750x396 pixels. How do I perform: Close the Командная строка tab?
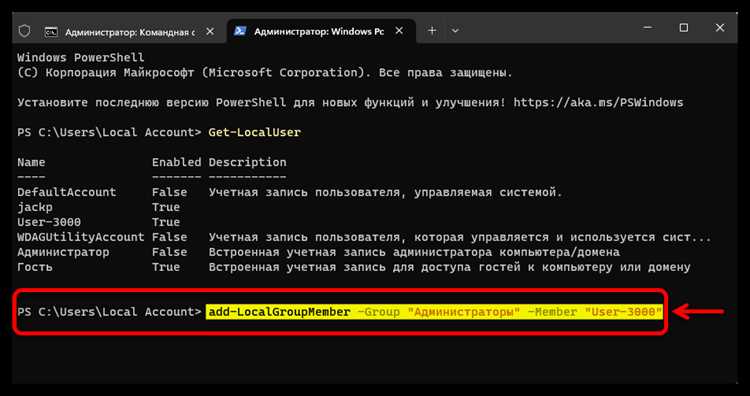pyautogui.click(x=210, y=32)
